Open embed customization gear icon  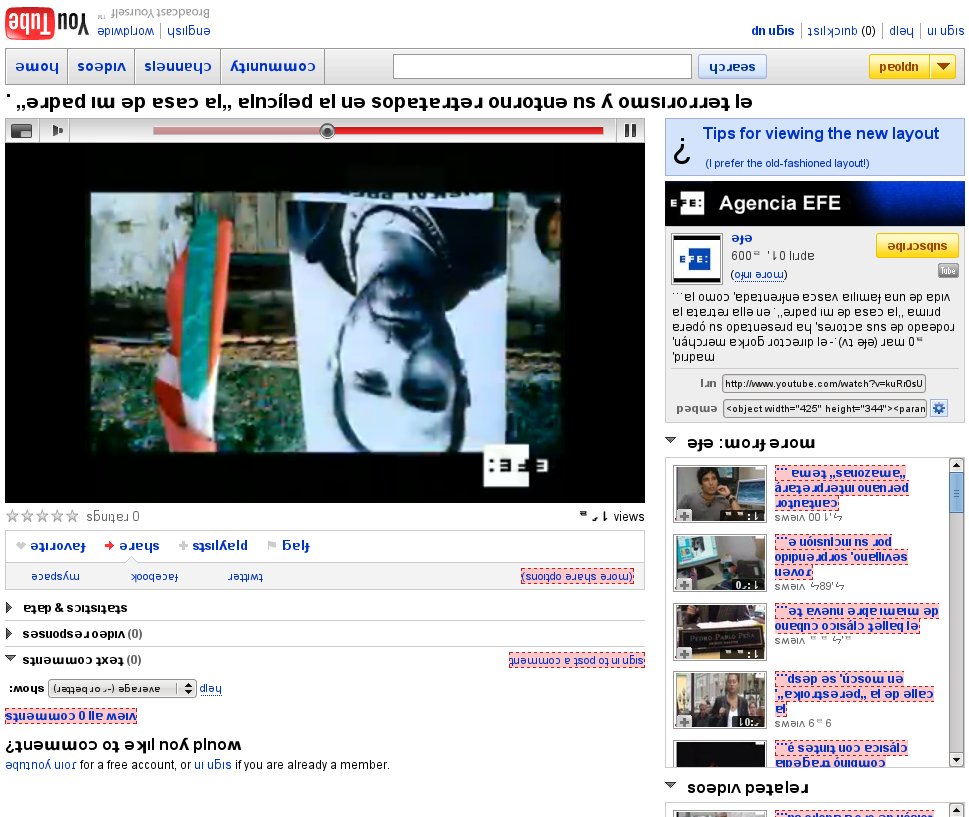click(x=939, y=408)
